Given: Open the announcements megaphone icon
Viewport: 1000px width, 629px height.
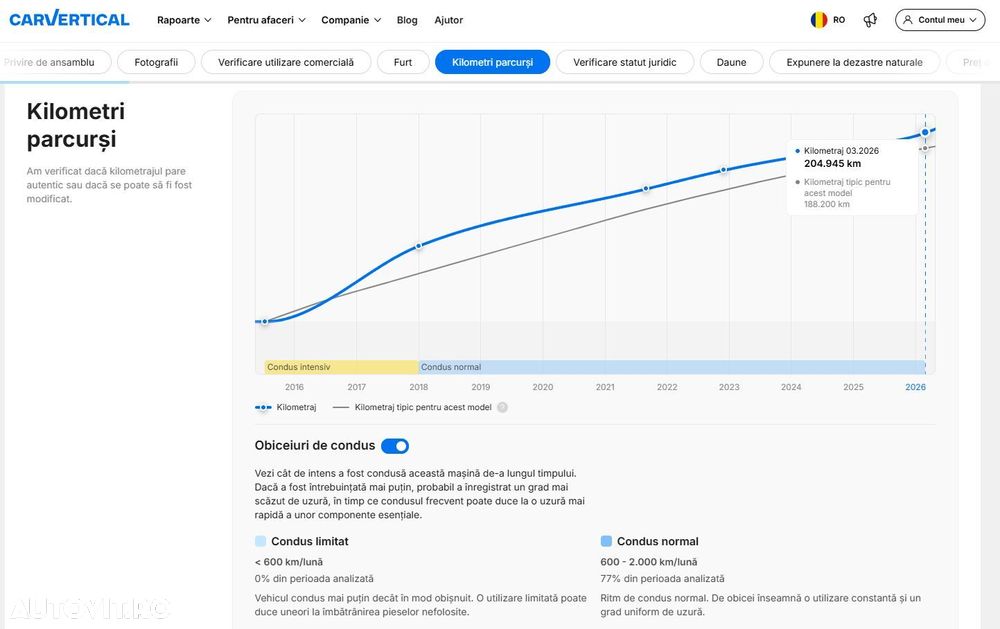Looking at the screenshot, I should click(870, 20).
